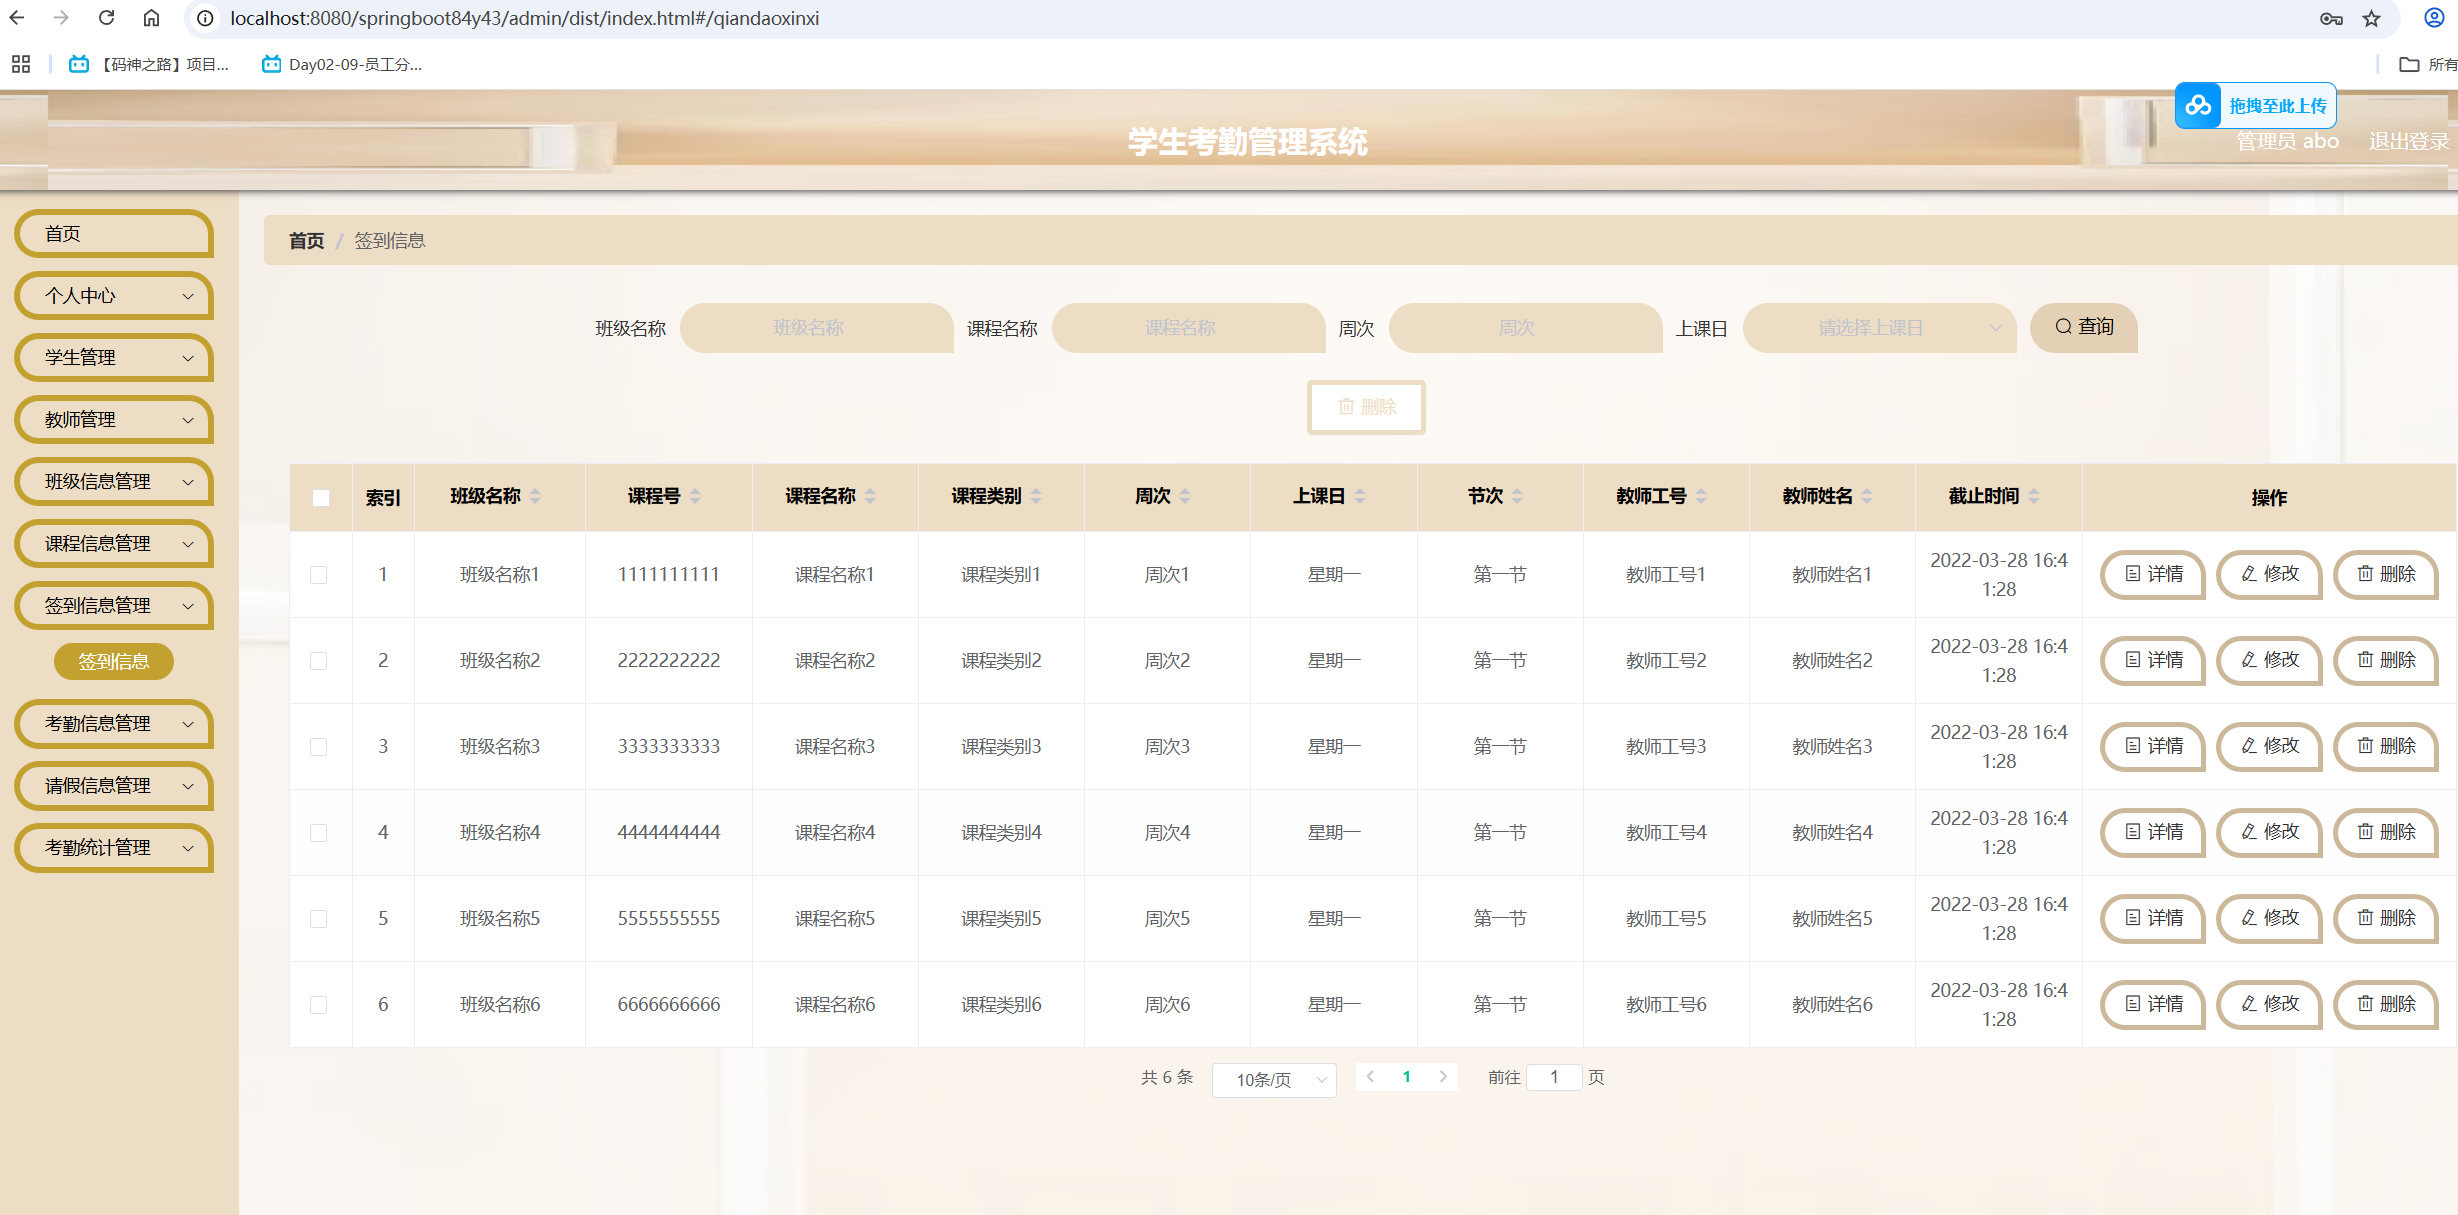Open the 请选择上课日 dropdown
The height and width of the screenshot is (1215, 2458).
1878,328
